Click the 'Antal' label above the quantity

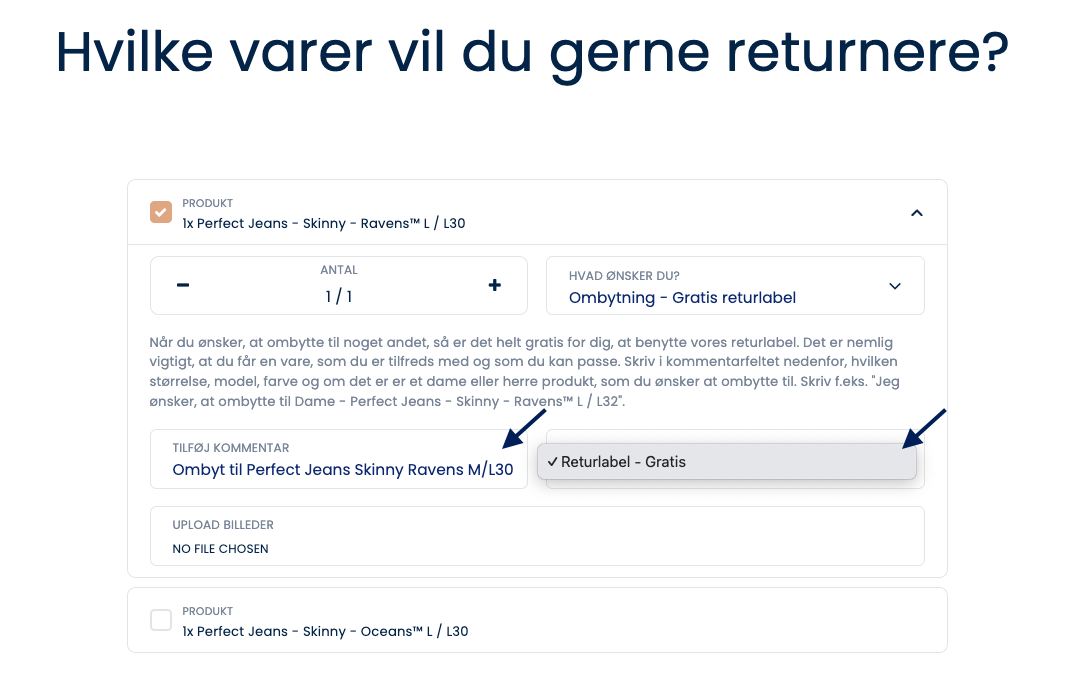pyautogui.click(x=339, y=270)
